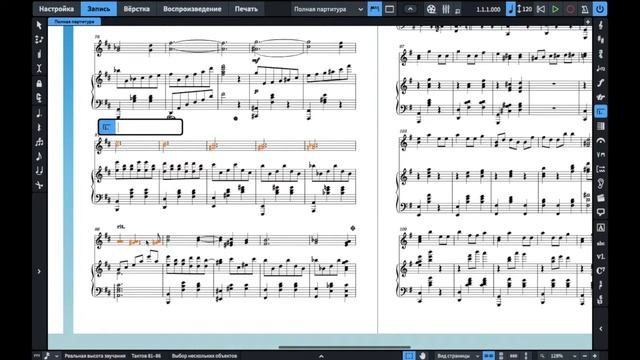Click the chord input tool in left toolbox
Viewport: 640px width, 360px height.
(39, 54)
